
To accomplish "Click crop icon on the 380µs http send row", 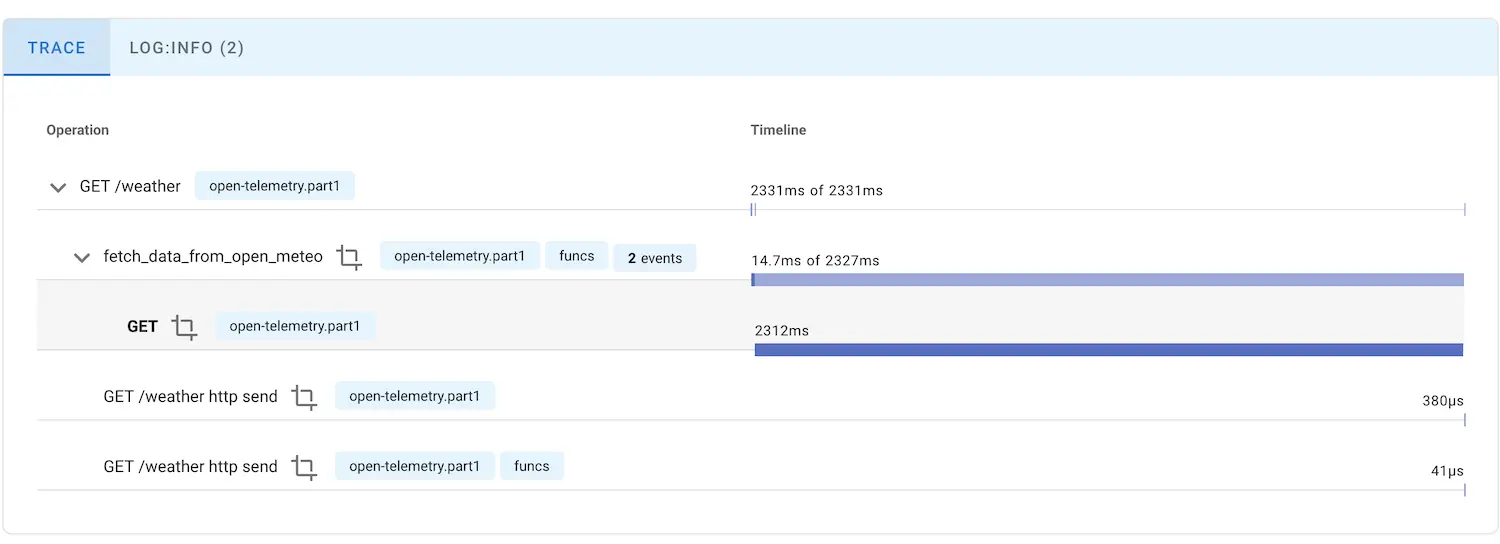I will coord(304,397).
